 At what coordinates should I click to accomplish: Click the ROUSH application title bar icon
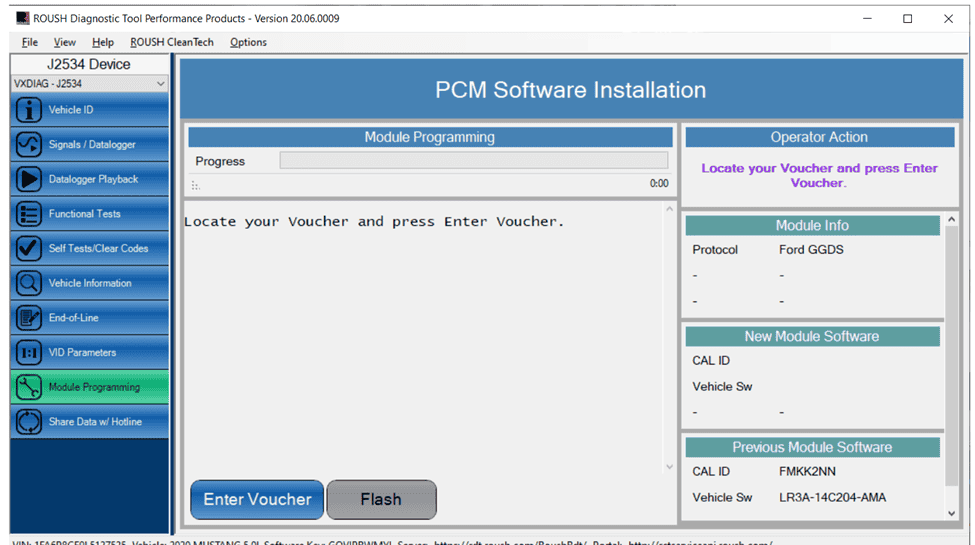click(x=22, y=18)
